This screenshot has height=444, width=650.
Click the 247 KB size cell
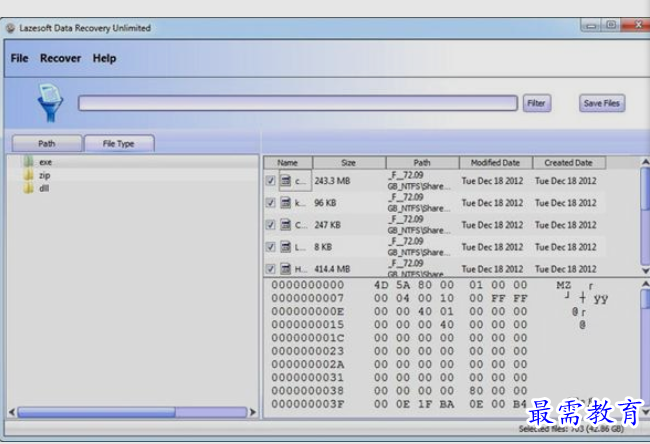click(327, 225)
